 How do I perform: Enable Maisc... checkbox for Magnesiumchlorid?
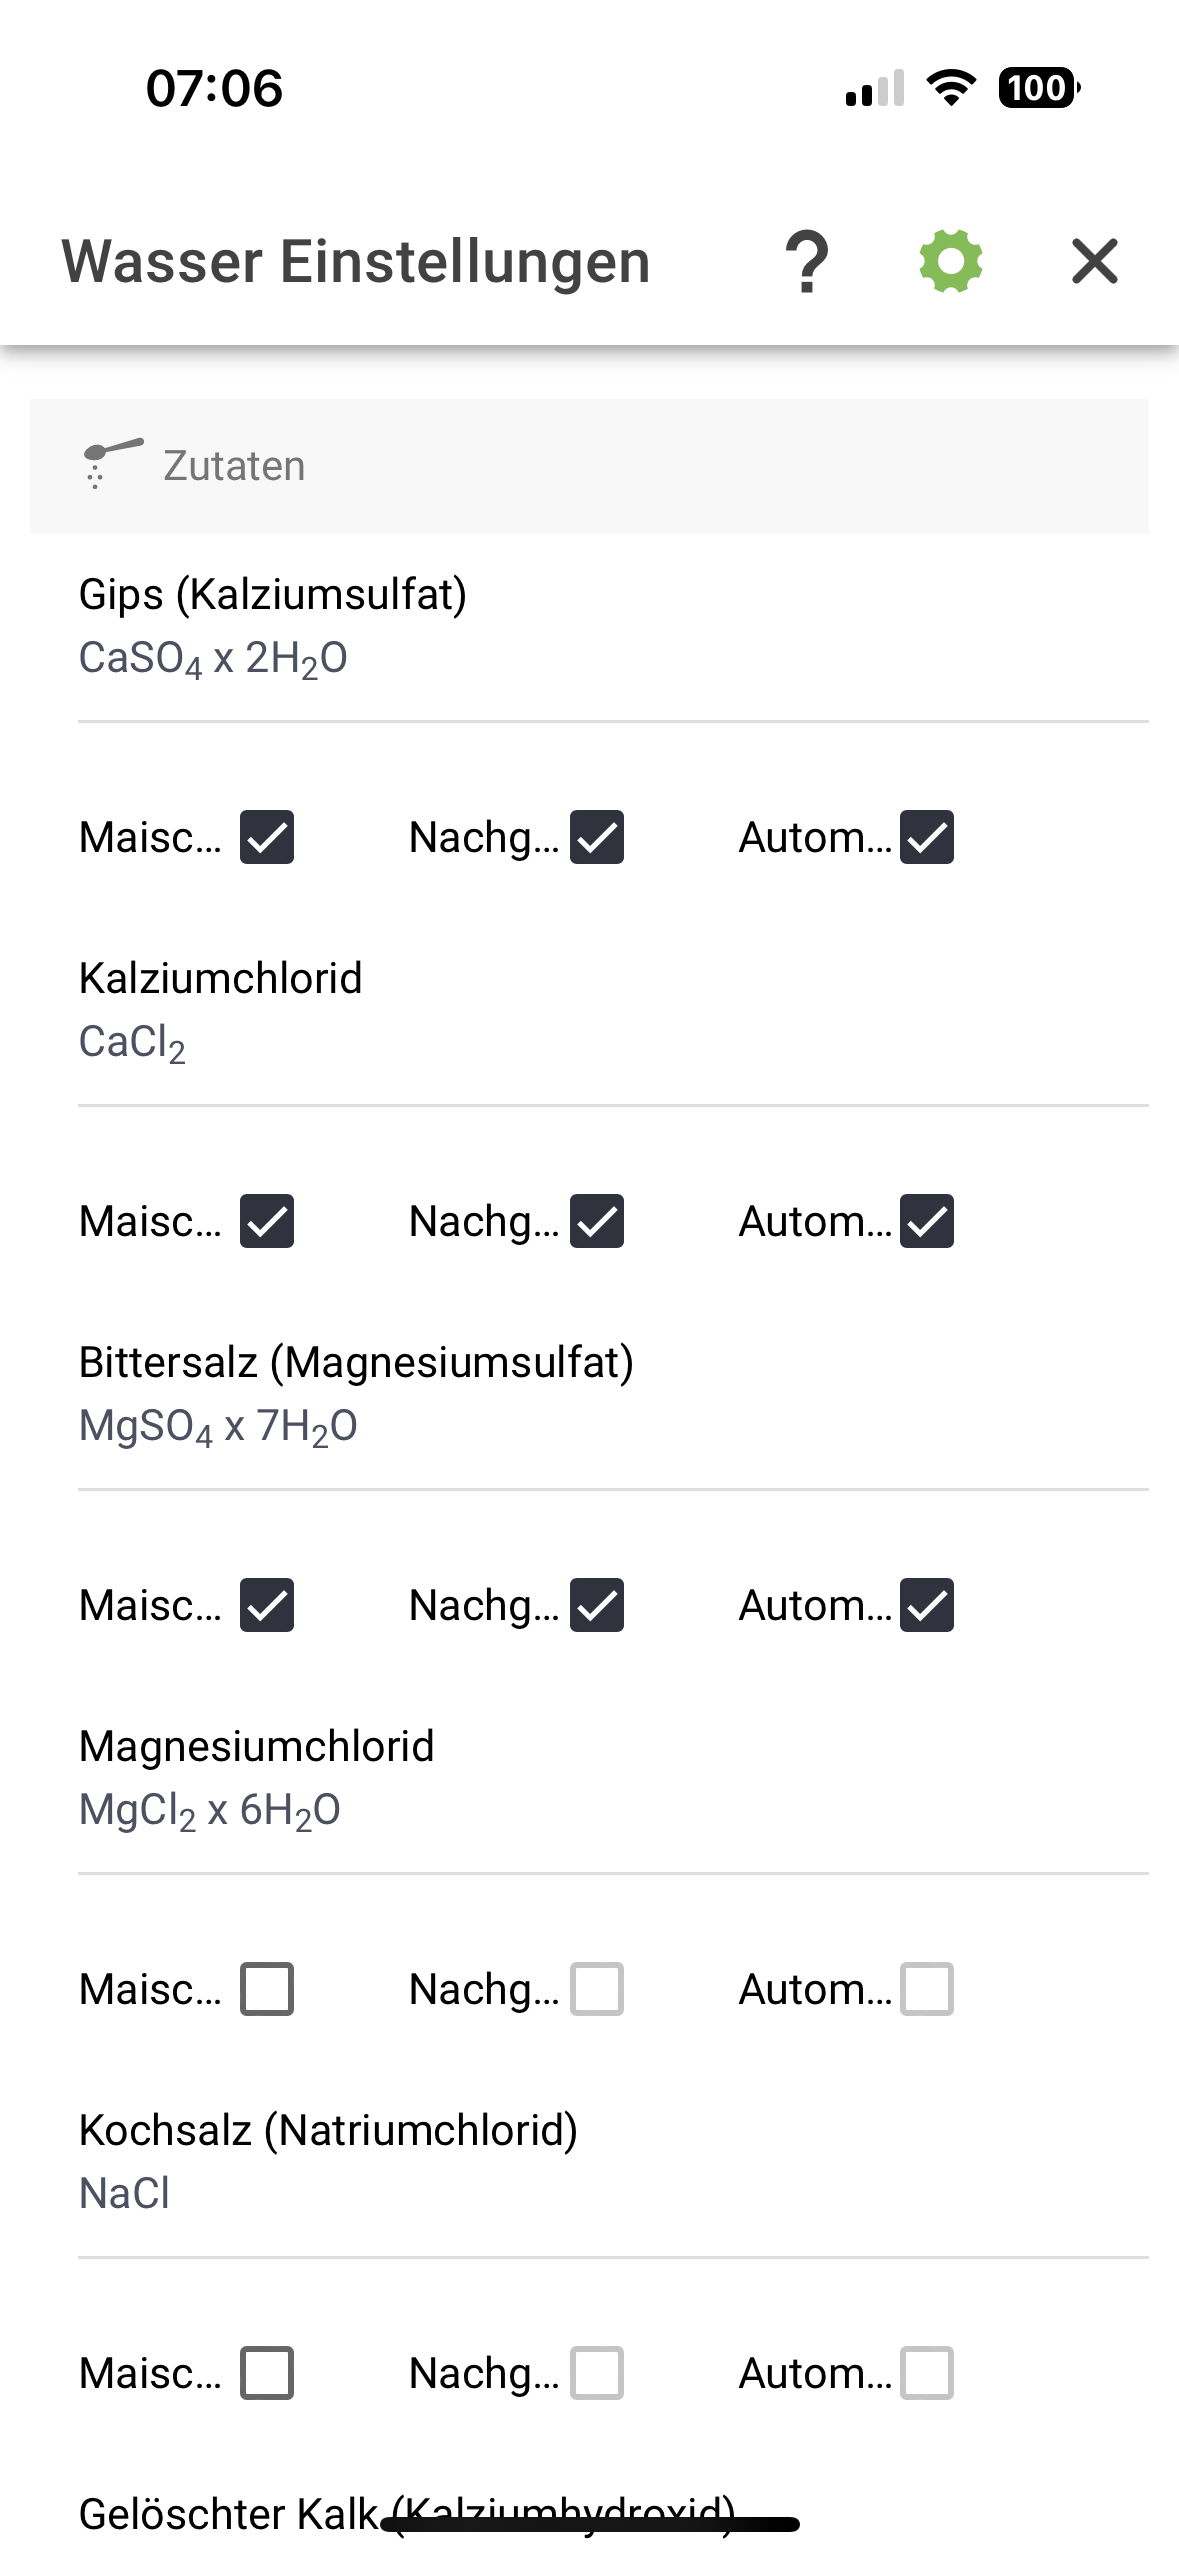click(267, 1989)
